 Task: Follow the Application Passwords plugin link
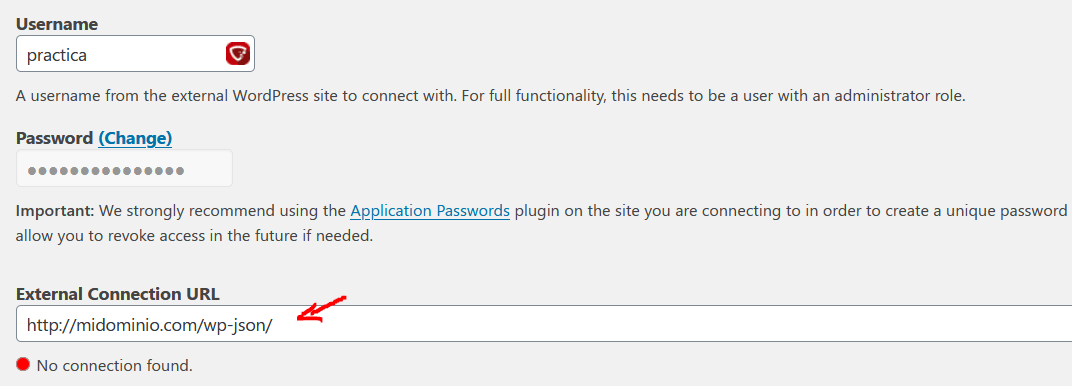(430, 210)
